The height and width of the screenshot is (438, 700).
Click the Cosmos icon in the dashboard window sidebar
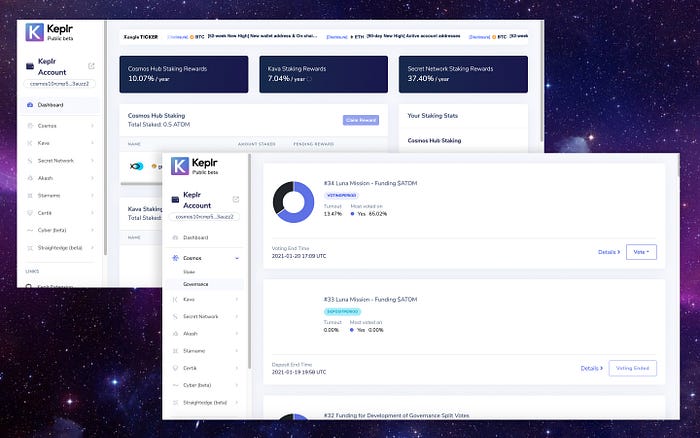pos(30,126)
